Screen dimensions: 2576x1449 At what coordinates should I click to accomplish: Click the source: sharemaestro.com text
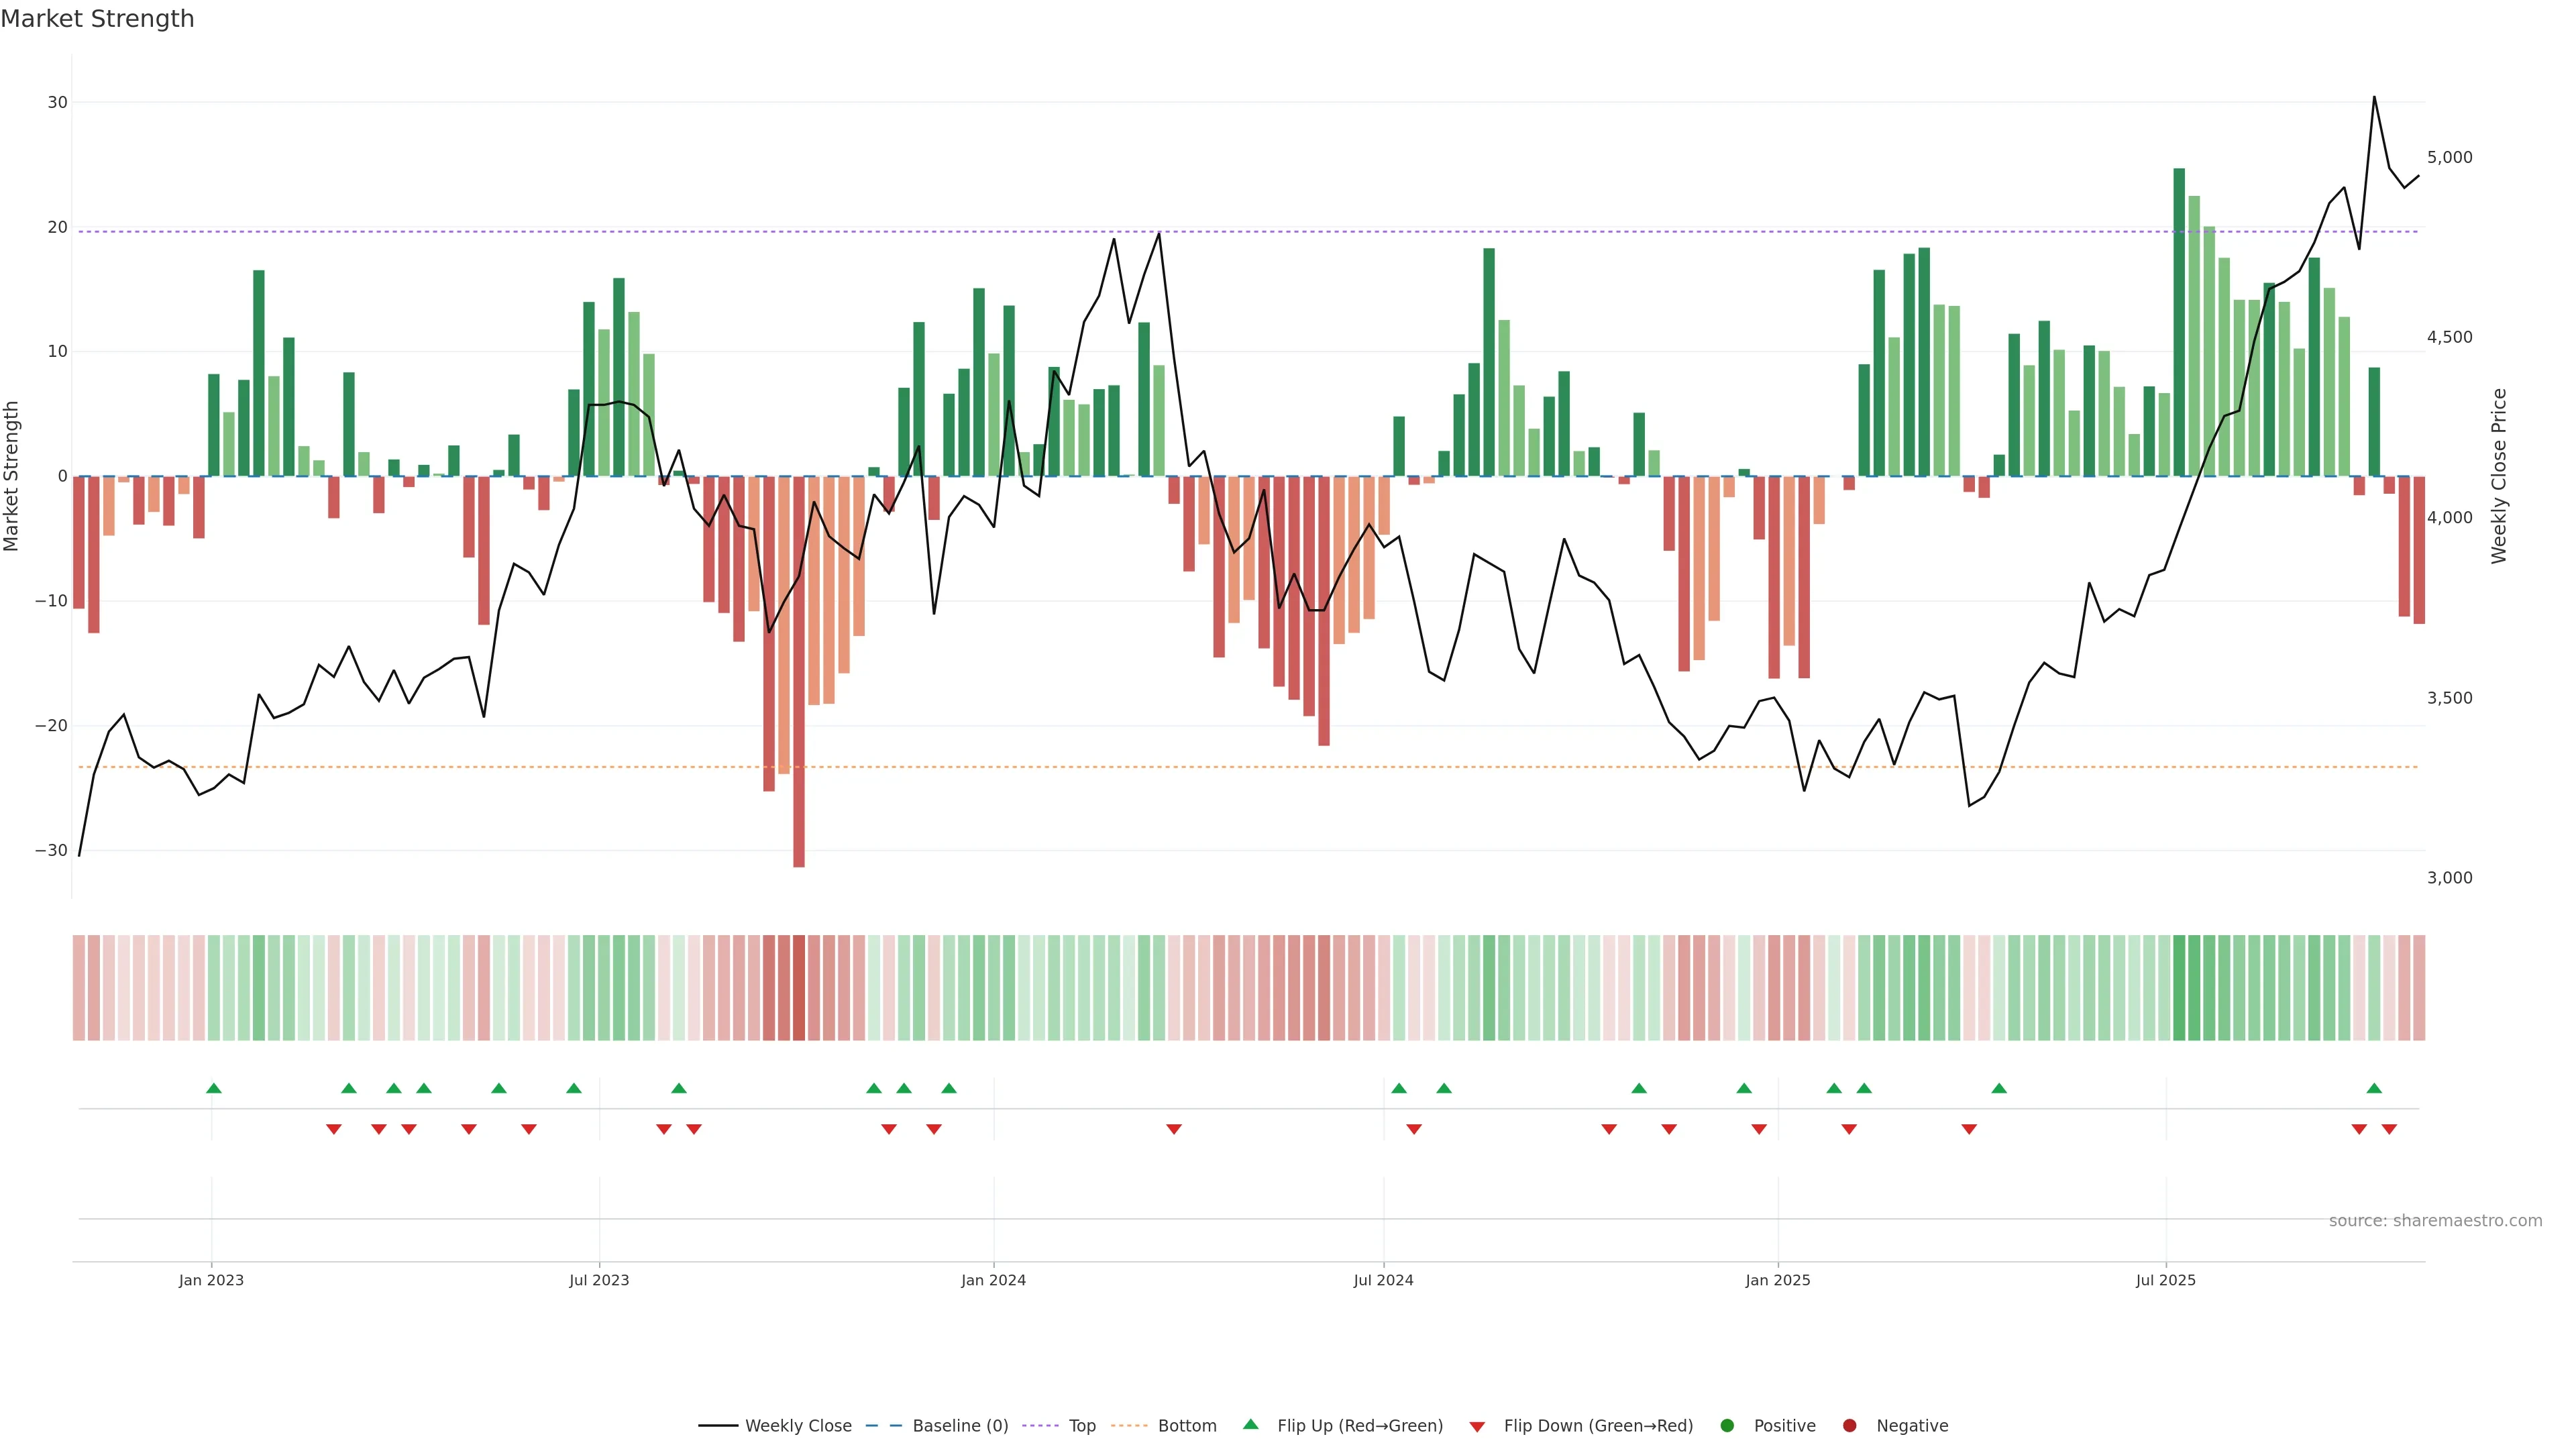pyautogui.click(x=2435, y=1221)
